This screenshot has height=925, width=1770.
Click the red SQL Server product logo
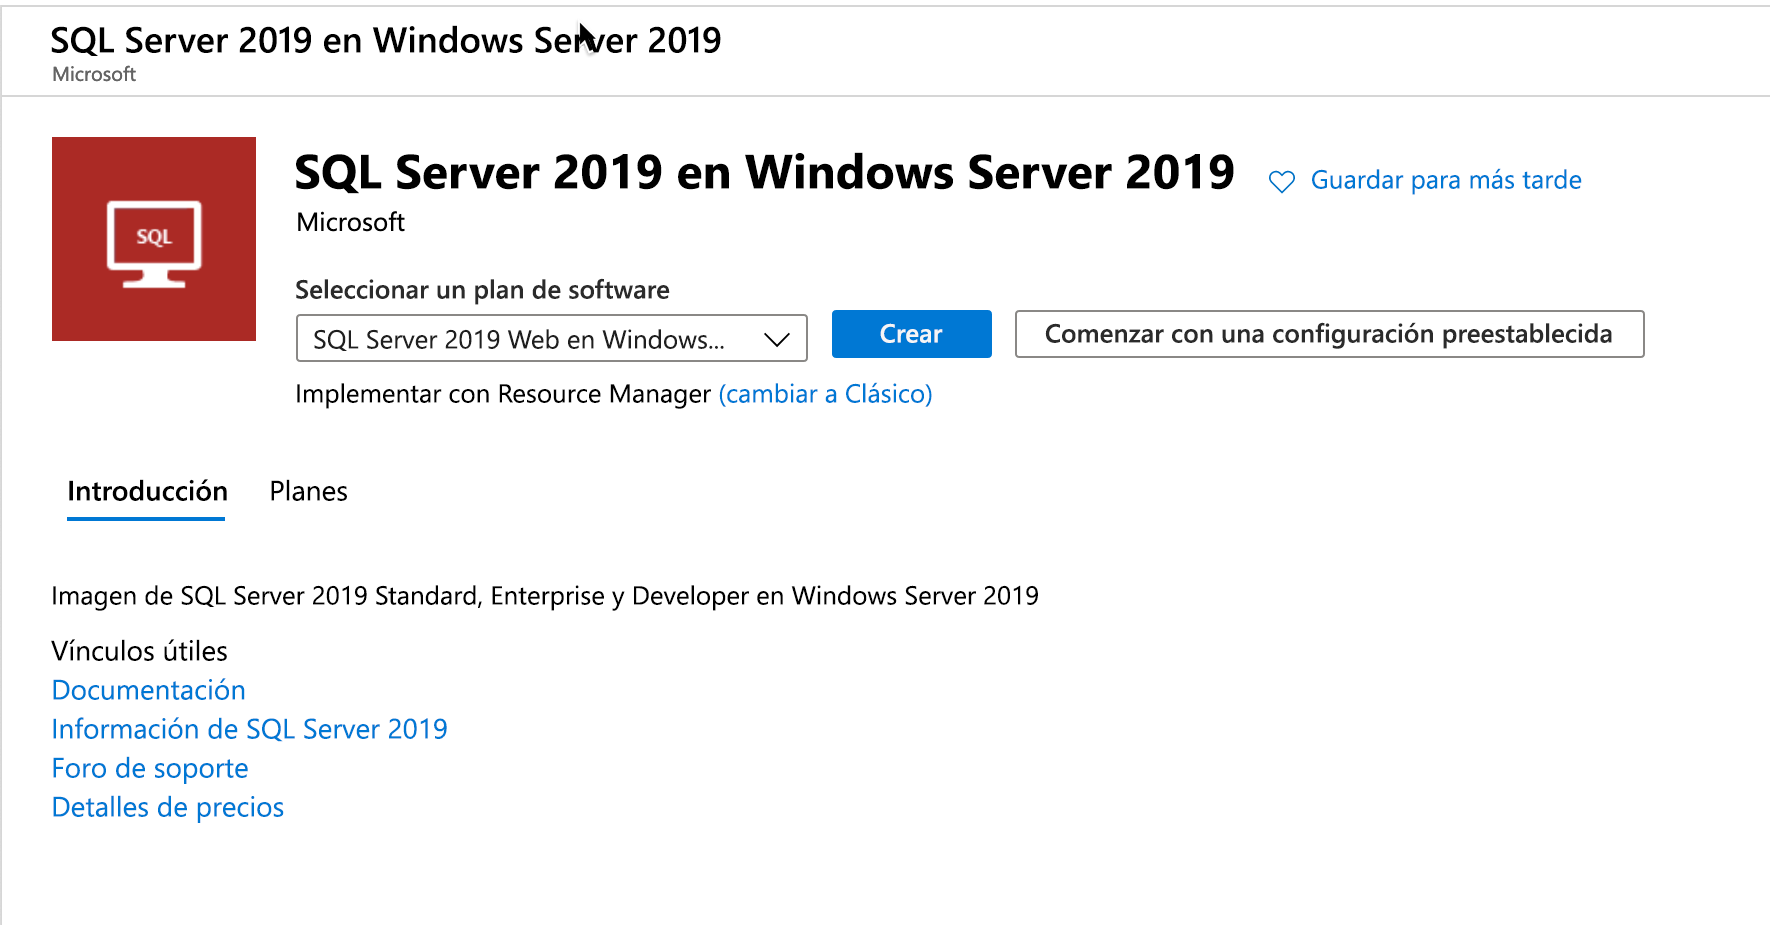tap(154, 239)
